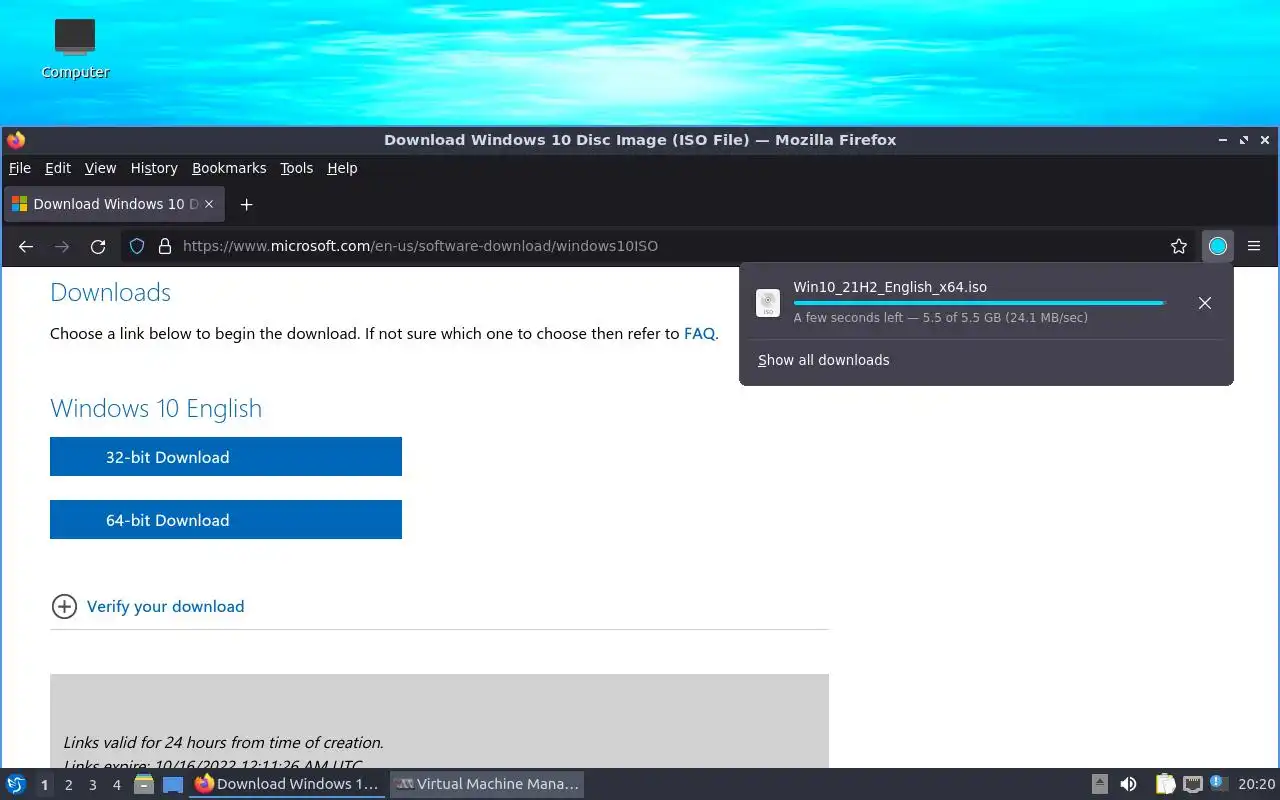Click the ISO download progress bar
The height and width of the screenshot is (800, 1280).
tap(979, 303)
